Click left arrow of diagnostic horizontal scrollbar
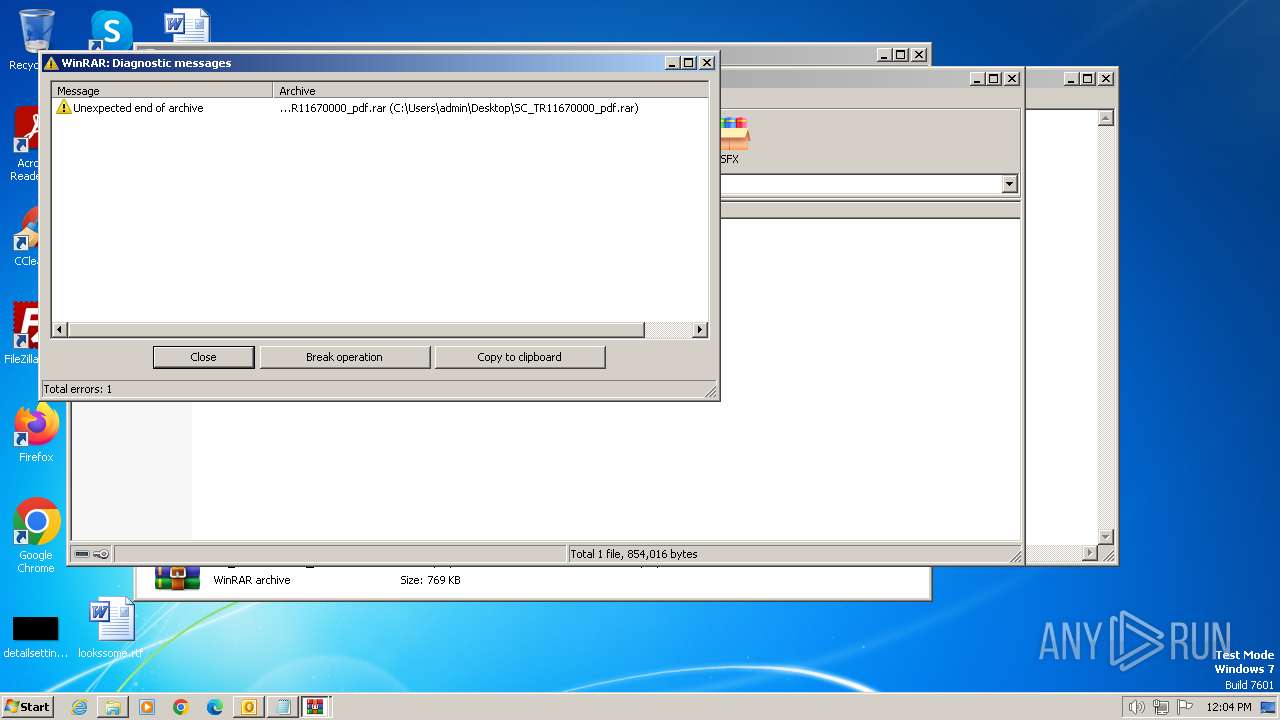Screen dimensions: 1280x720 pos(60,330)
